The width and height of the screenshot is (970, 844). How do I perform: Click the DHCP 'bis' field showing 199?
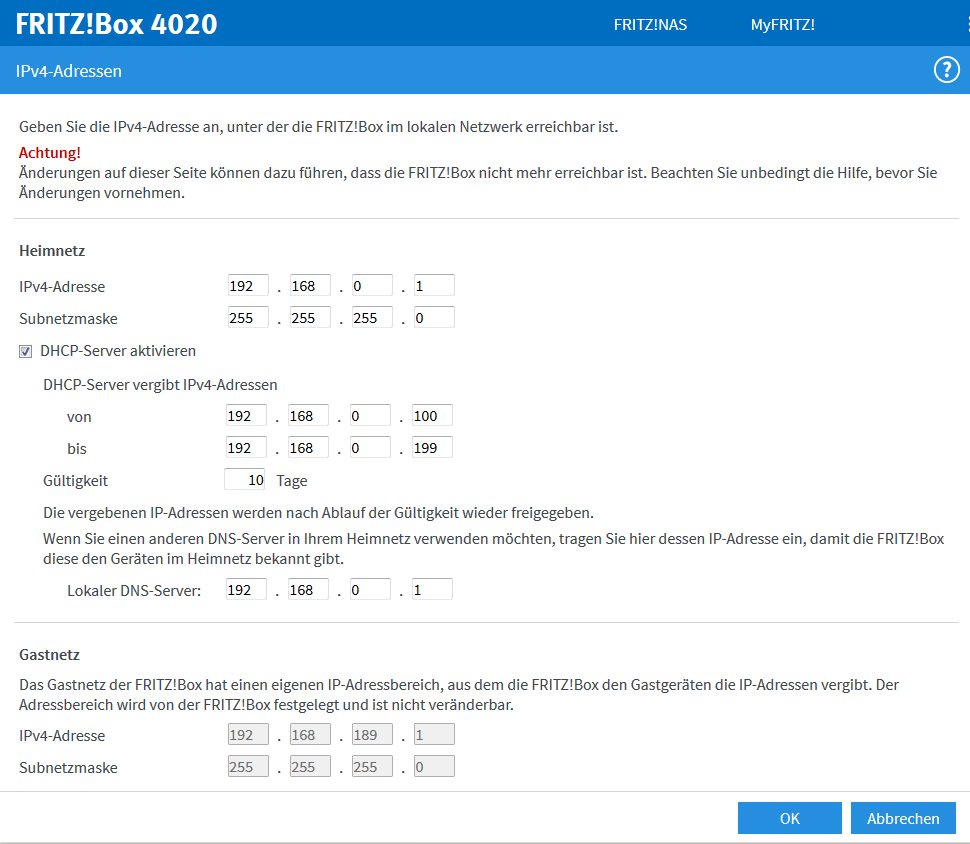[432, 447]
